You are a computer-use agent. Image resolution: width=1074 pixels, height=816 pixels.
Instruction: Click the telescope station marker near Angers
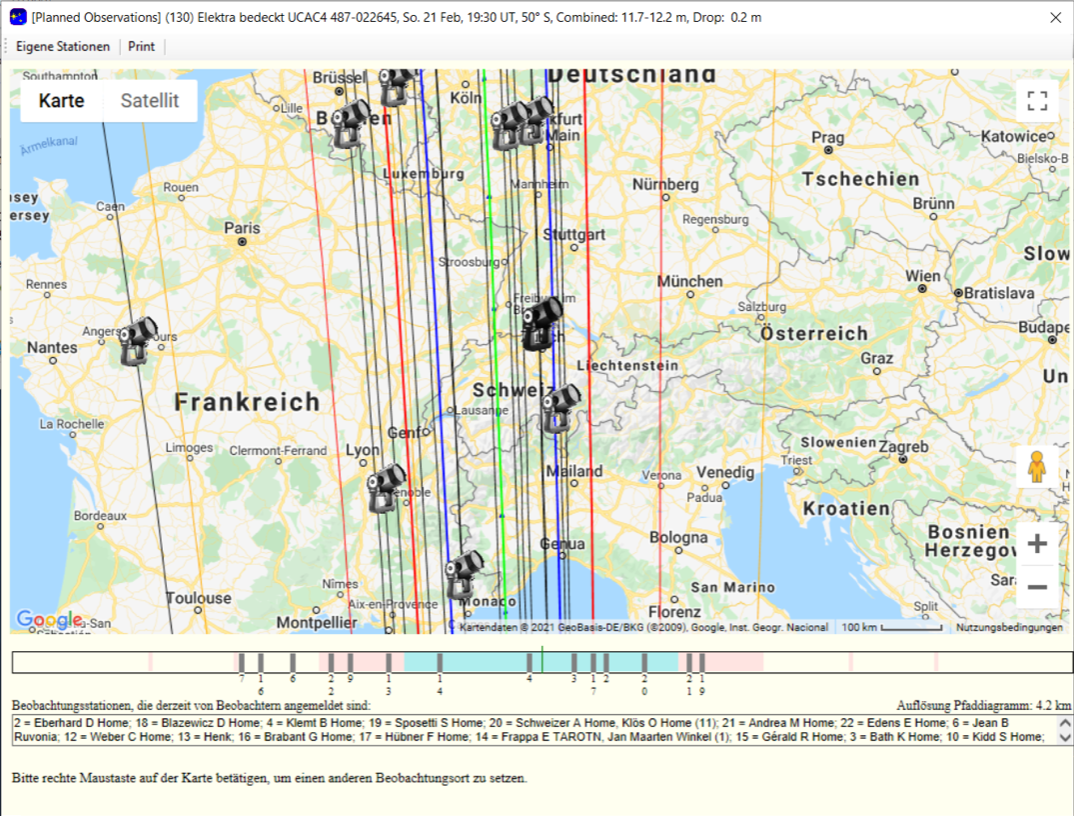137,341
